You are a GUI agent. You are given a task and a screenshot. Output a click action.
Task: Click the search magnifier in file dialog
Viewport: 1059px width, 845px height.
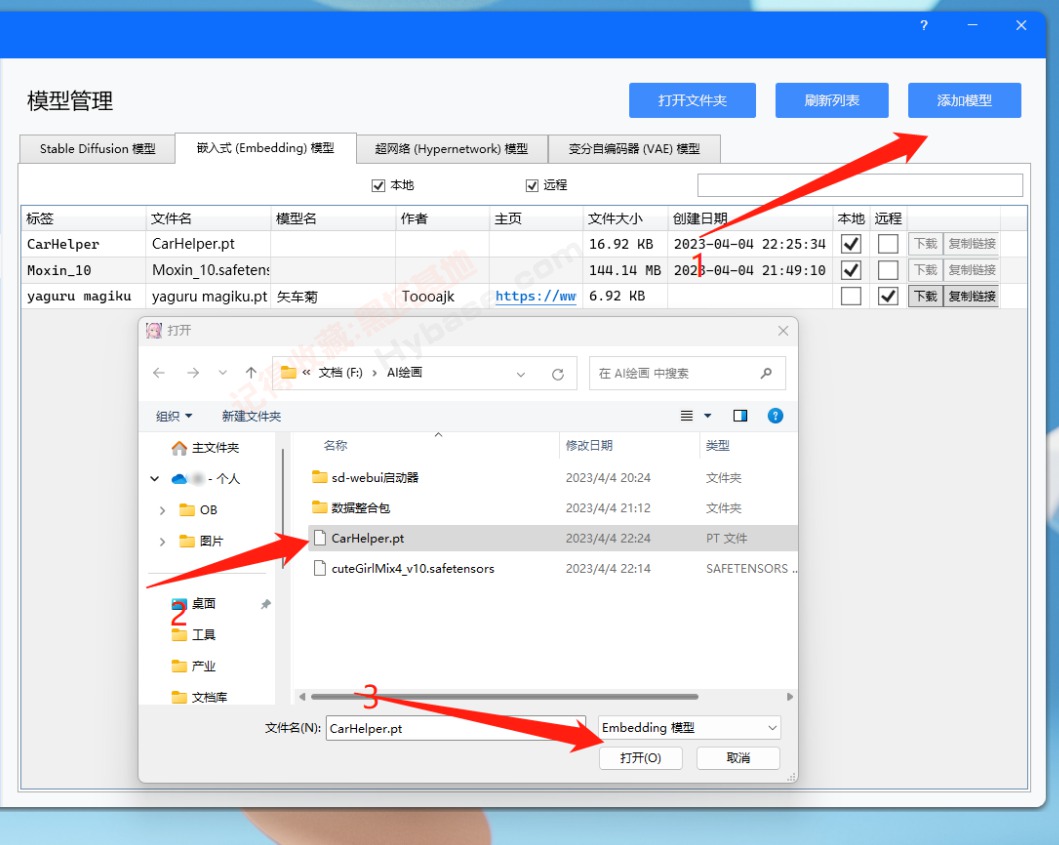pyautogui.click(x=766, y=373)
